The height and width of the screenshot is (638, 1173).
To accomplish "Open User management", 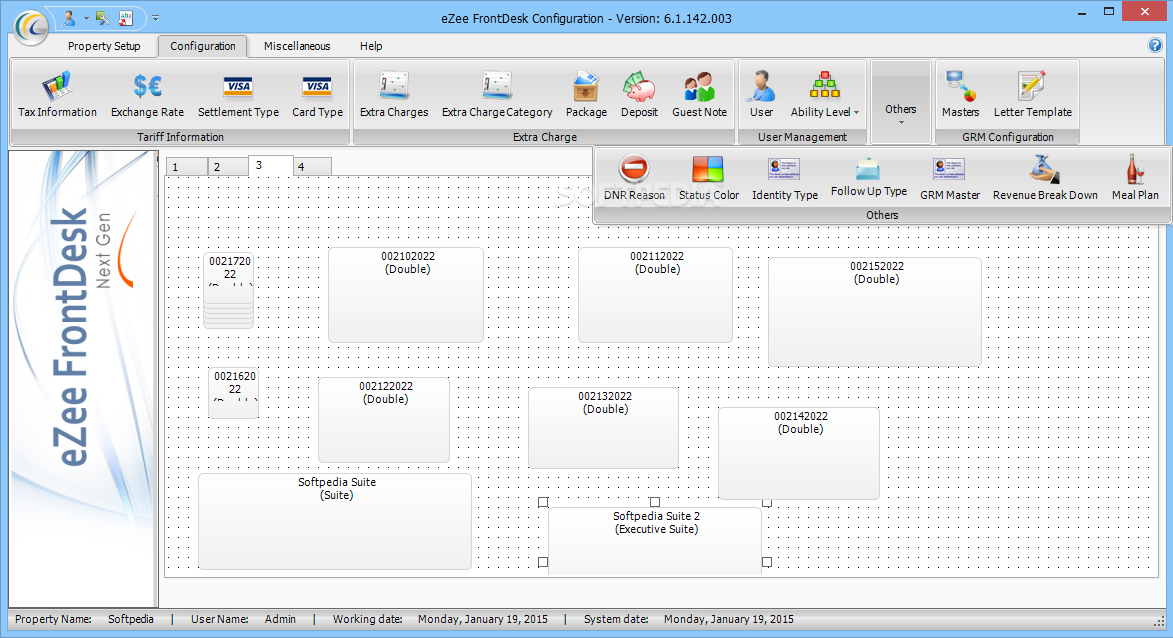I will tap(762, 95).
